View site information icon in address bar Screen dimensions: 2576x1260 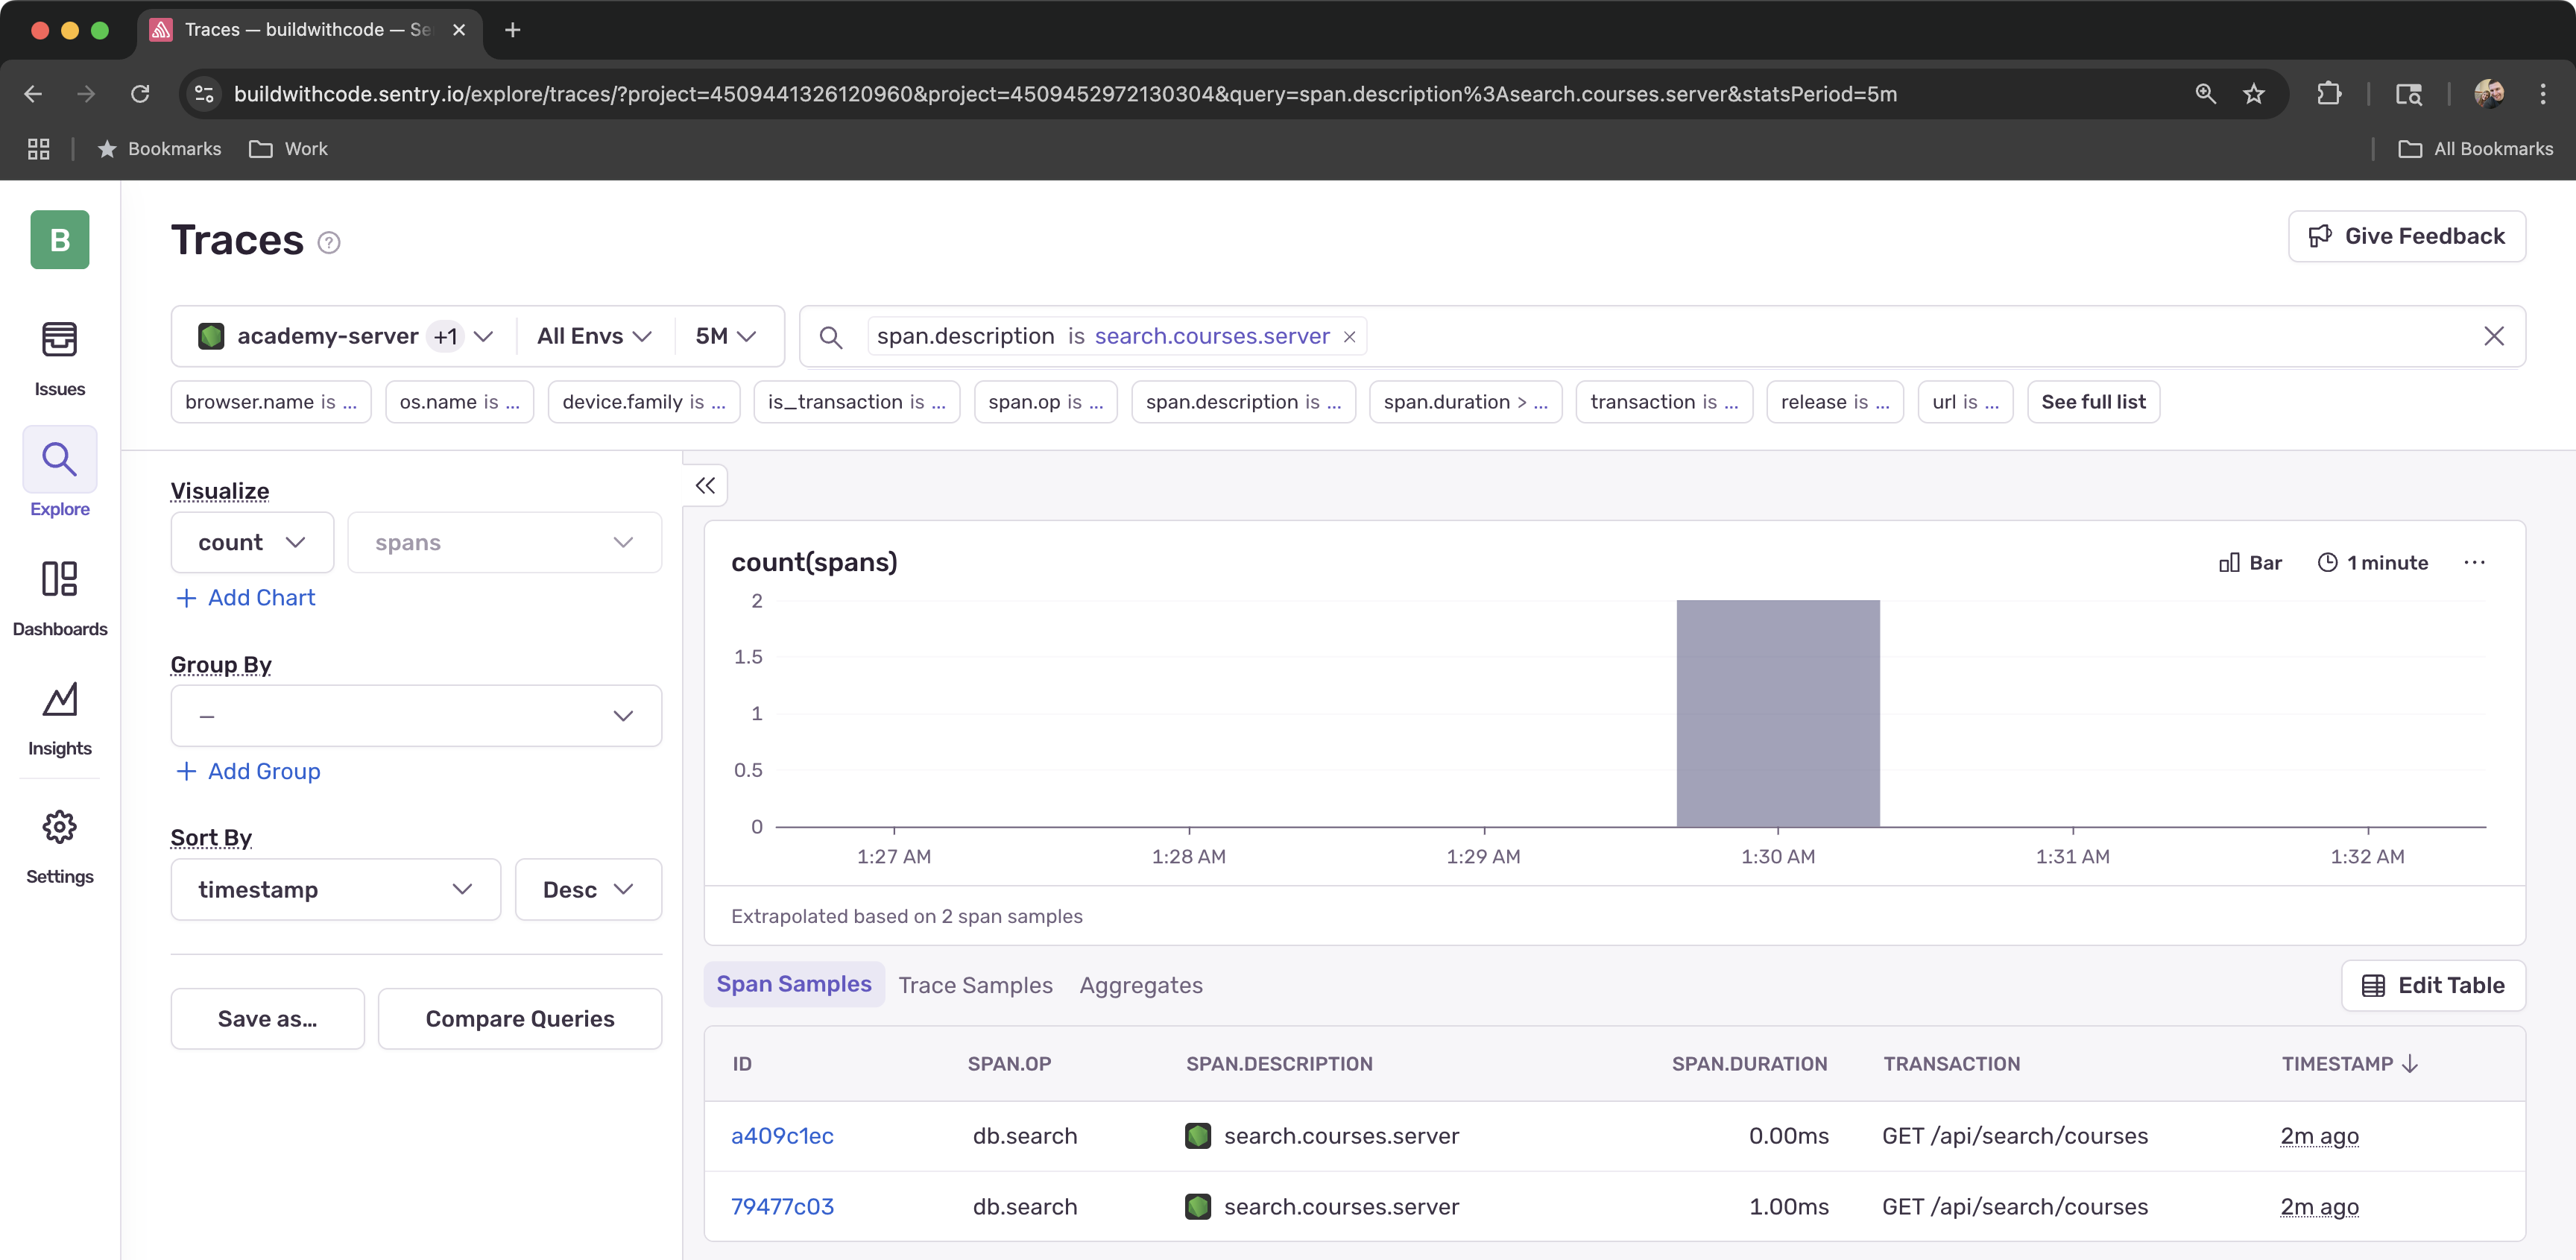[204, 94]
